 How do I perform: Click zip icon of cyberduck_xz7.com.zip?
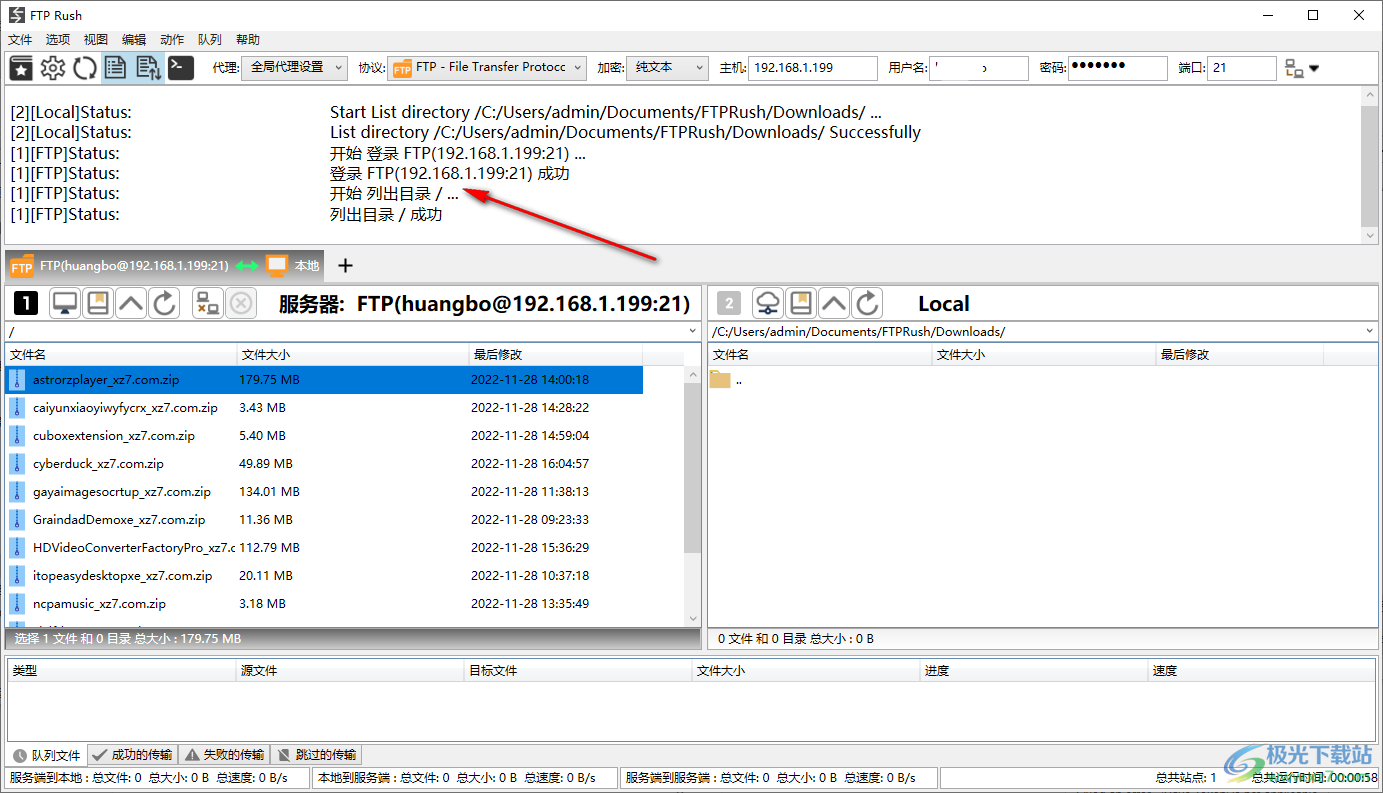[x=18, y=464]
